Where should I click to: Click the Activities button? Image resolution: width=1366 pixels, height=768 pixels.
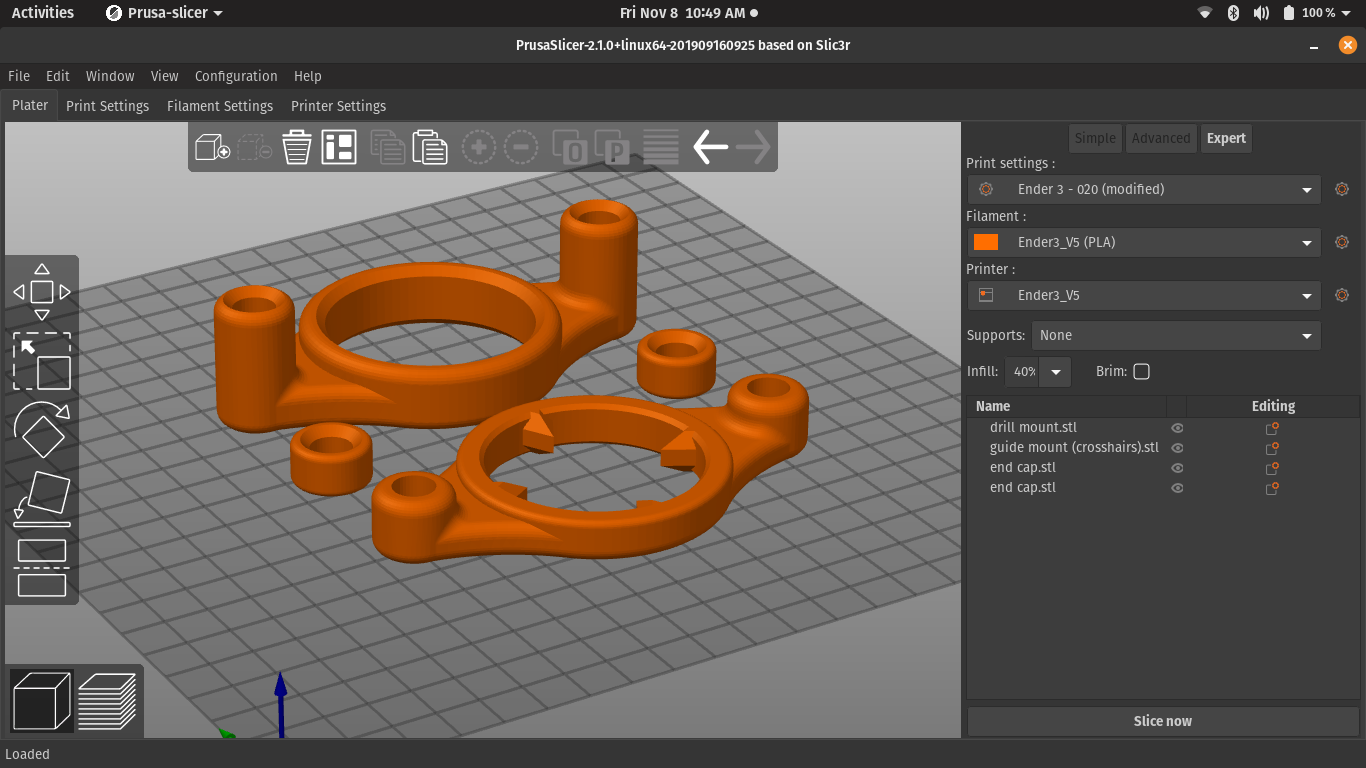coord(43,13)
